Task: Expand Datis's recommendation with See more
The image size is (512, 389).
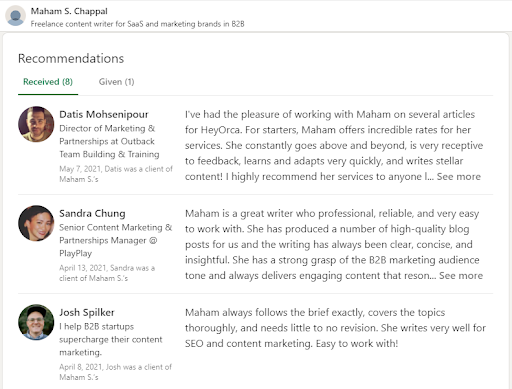Action: 459,177
